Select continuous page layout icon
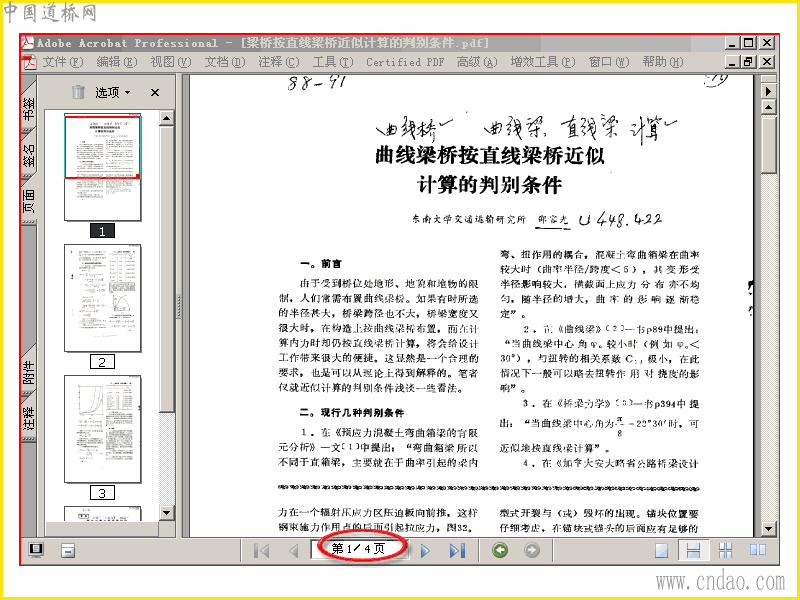The image size is (800, 600). [x=693, y=550]
